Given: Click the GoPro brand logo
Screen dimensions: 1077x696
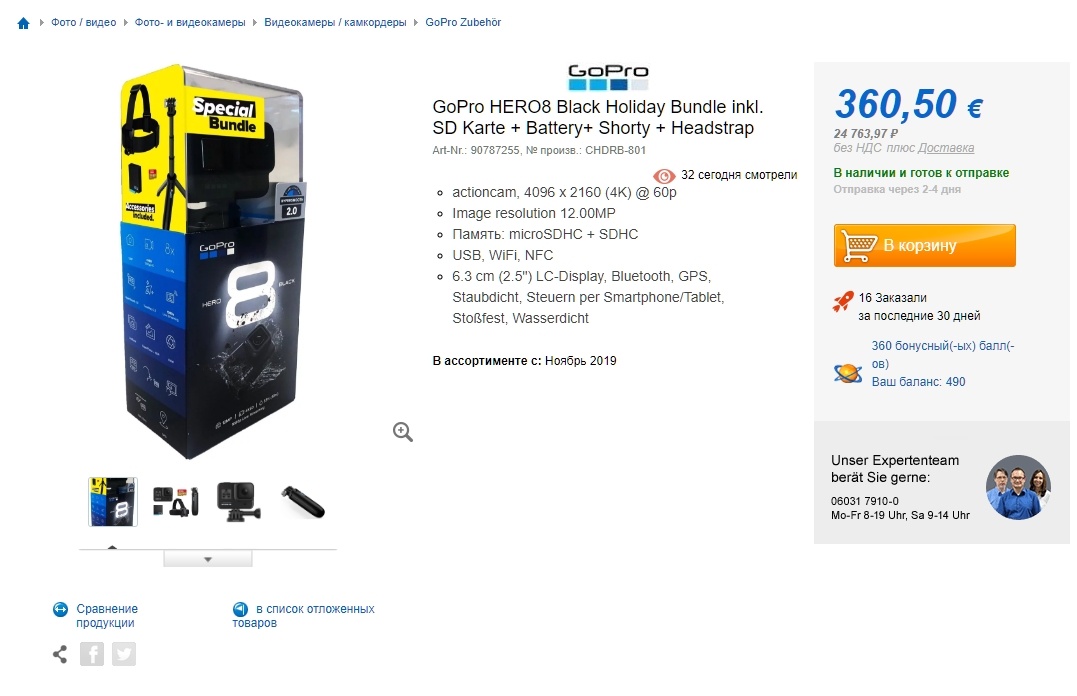Looking at the screenshot, I should 608,77.
